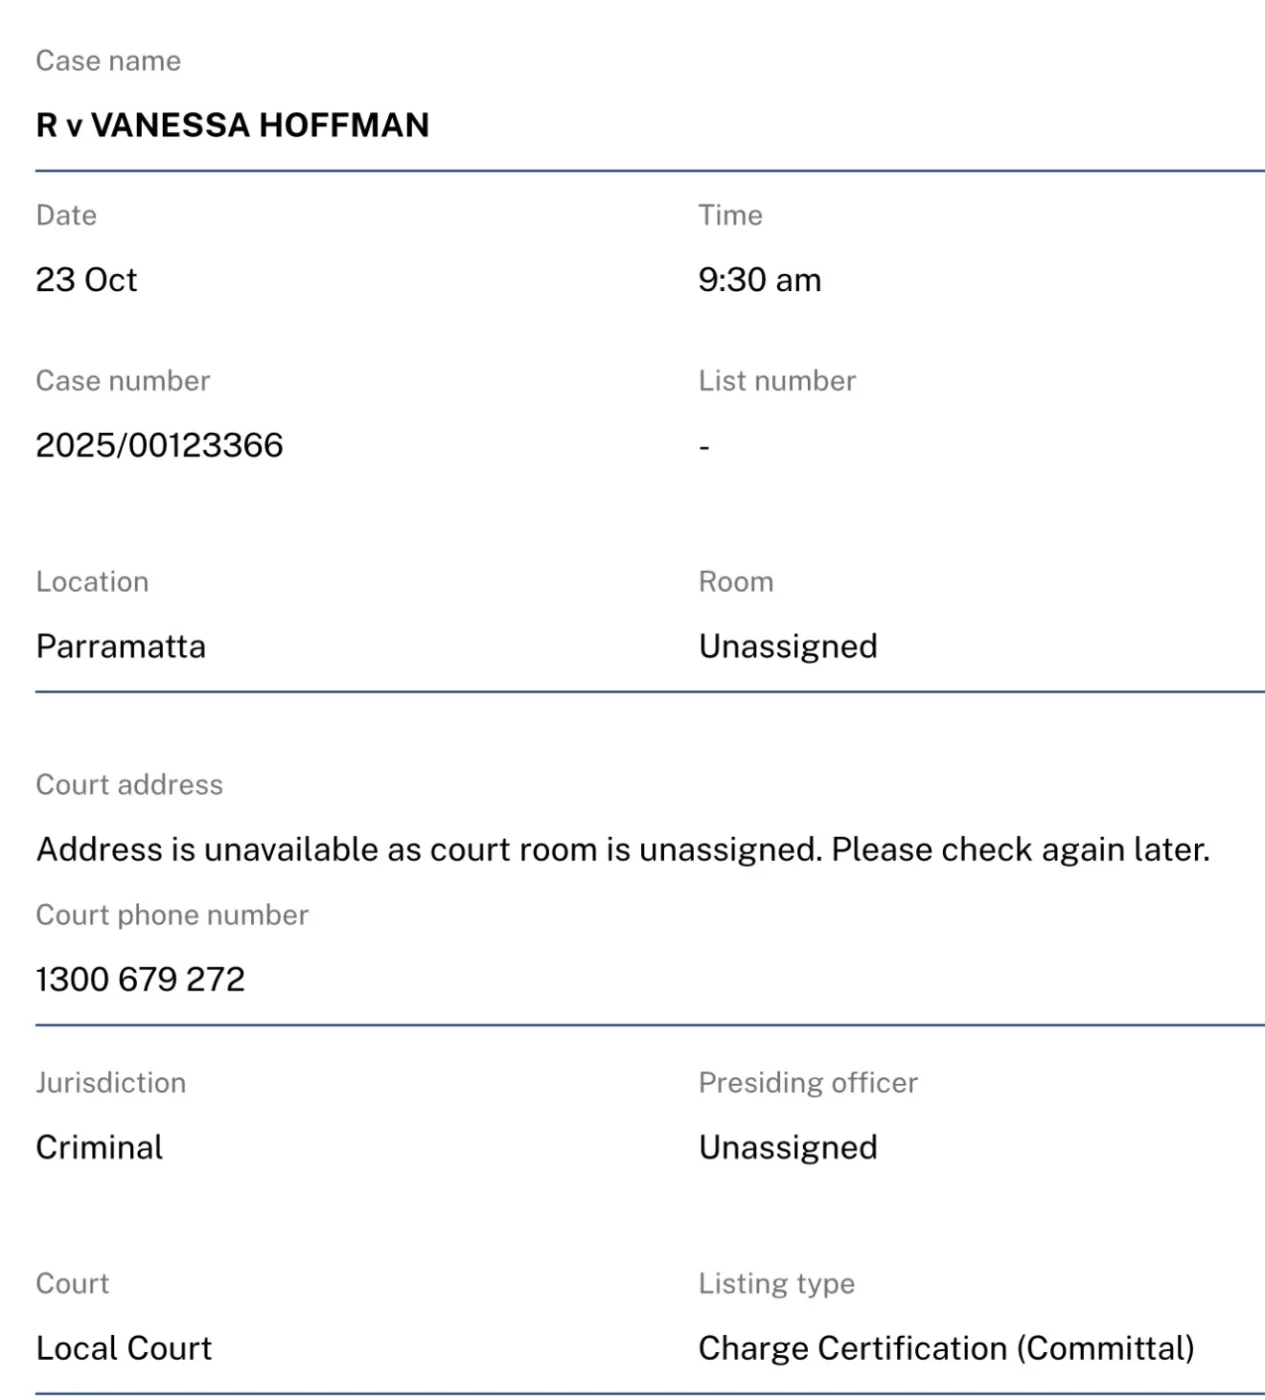The height and width of the screenshot is (1400, 1265).
Task: Click the Unassigned value under Room
Action: pos(788,646)
